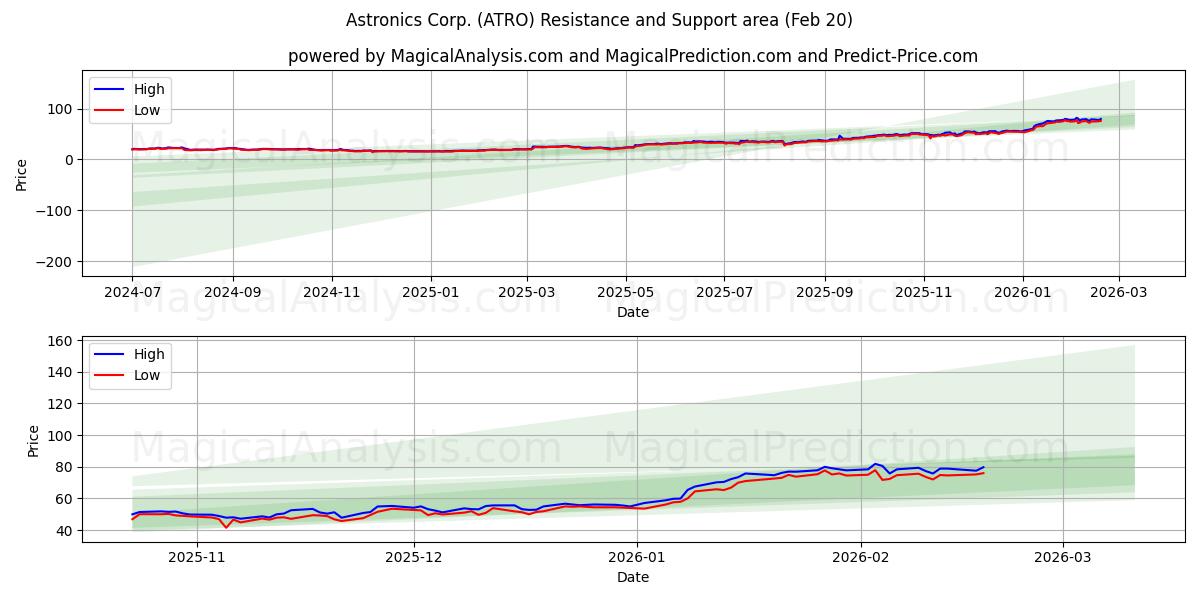Image resolution: width=1200 pixels, height=600 pixels.
Task: Click the 'Price' y-axis title of top chart
Action: 22,174
